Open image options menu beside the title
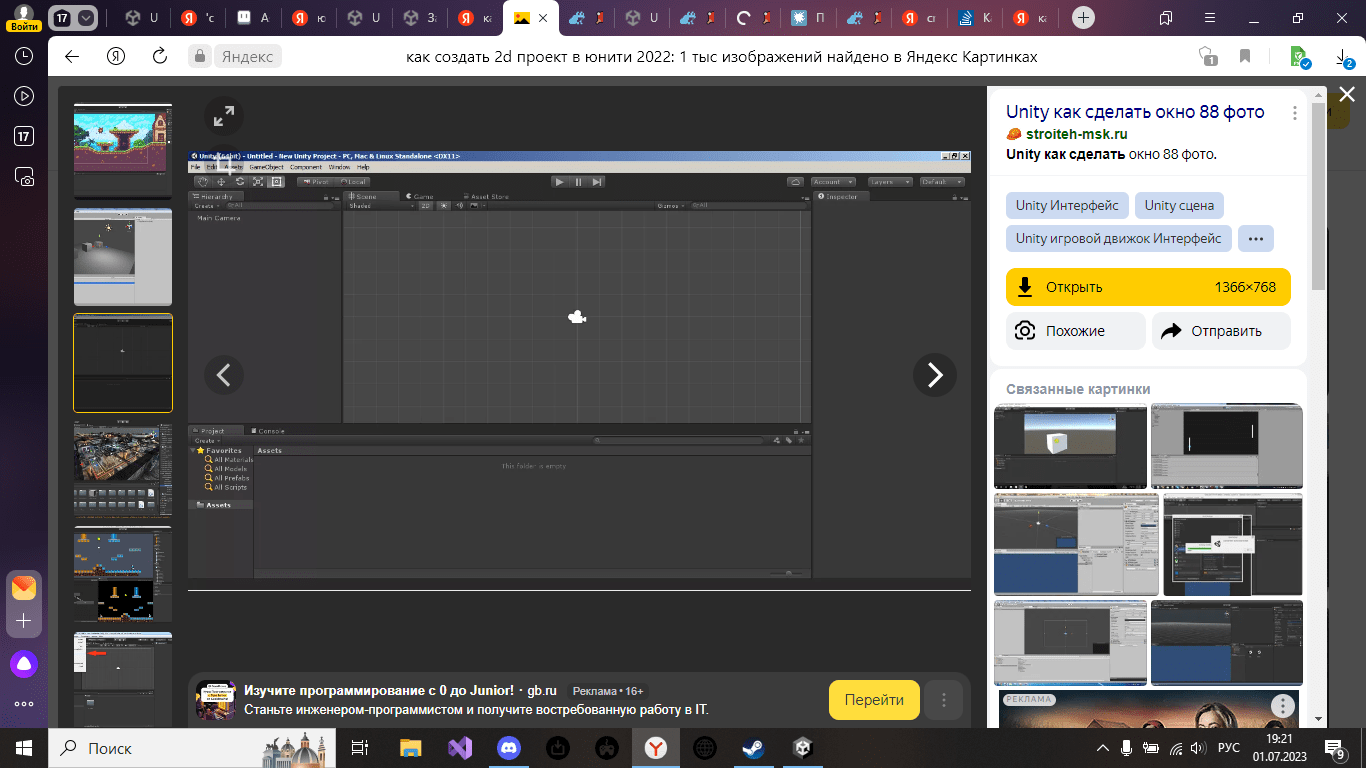Screen dimensions: 1366x768 tap(1295, 113)
